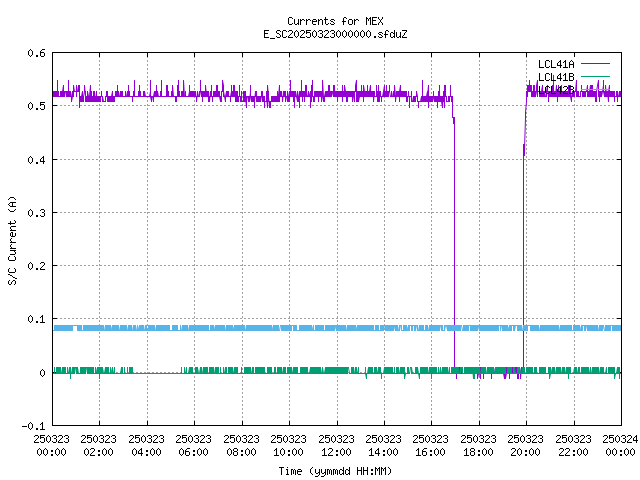Click the x-axis tick '250323 20:00'
Viewport: 640px width, 480px height.
click(x=525, y=446)
